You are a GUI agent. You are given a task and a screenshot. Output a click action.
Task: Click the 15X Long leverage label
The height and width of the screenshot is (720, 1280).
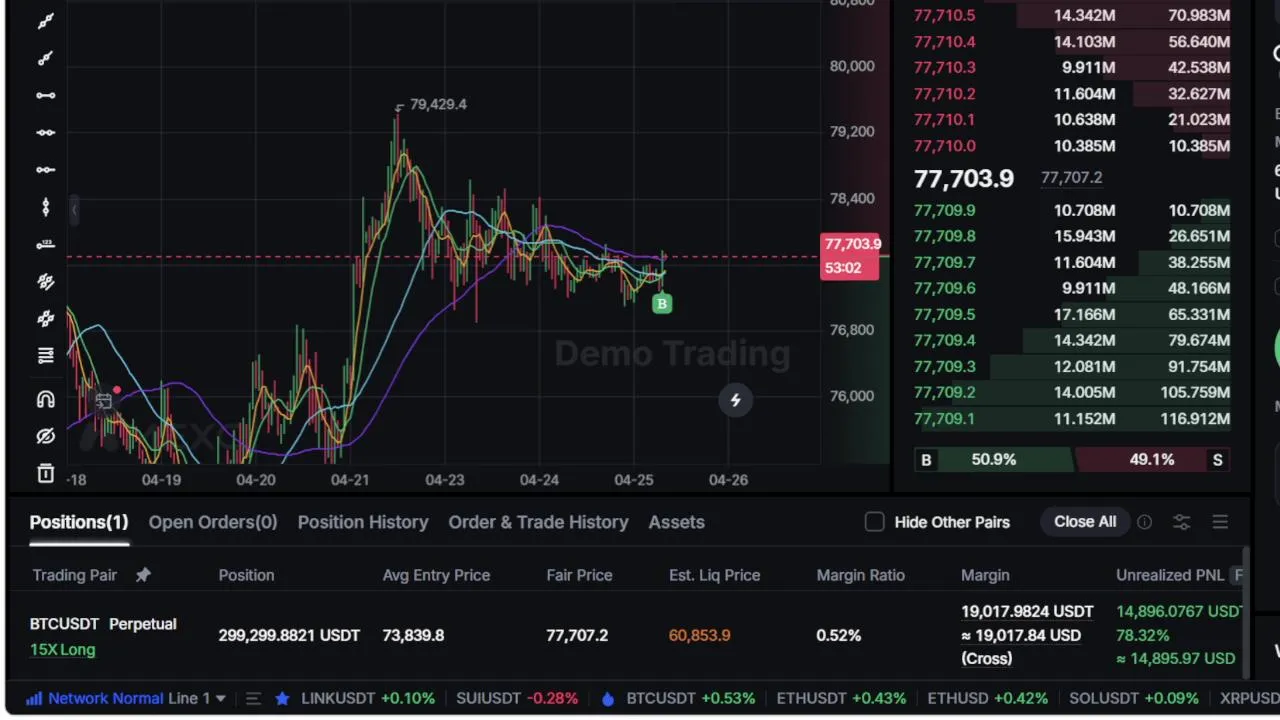(x=62, y=649)
